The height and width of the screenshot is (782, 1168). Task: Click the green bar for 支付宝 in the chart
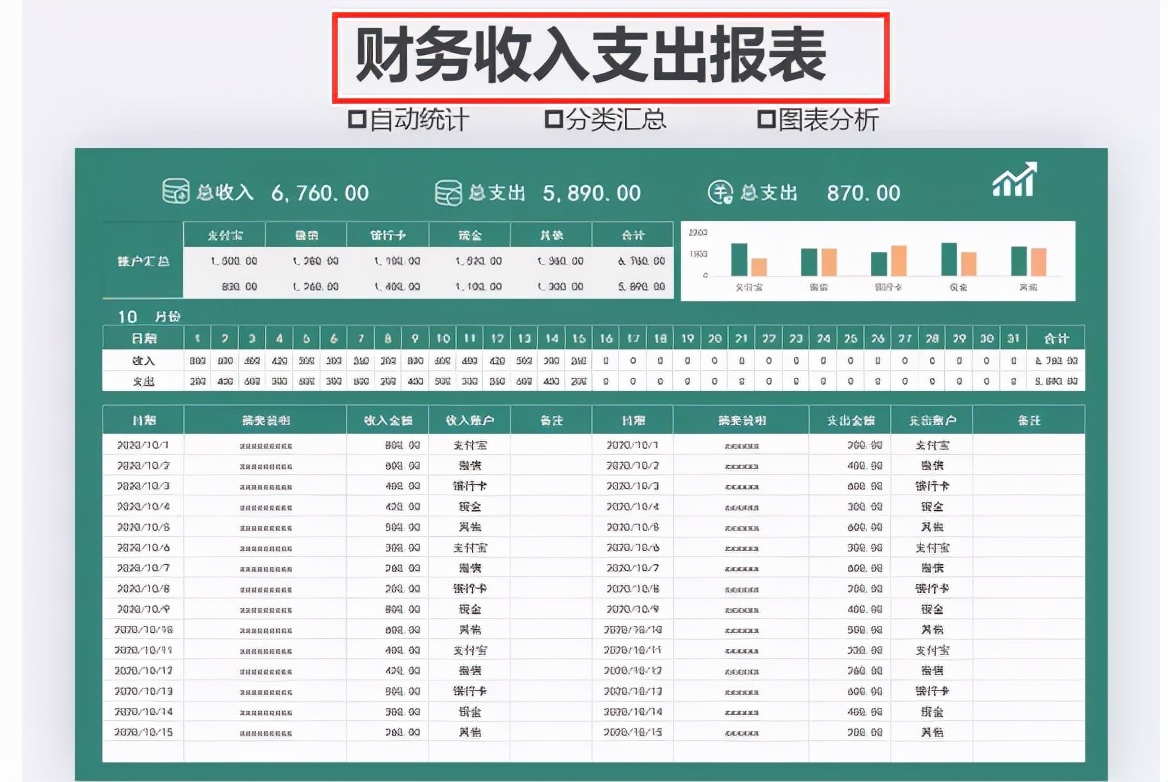click(x=740, y=258)
